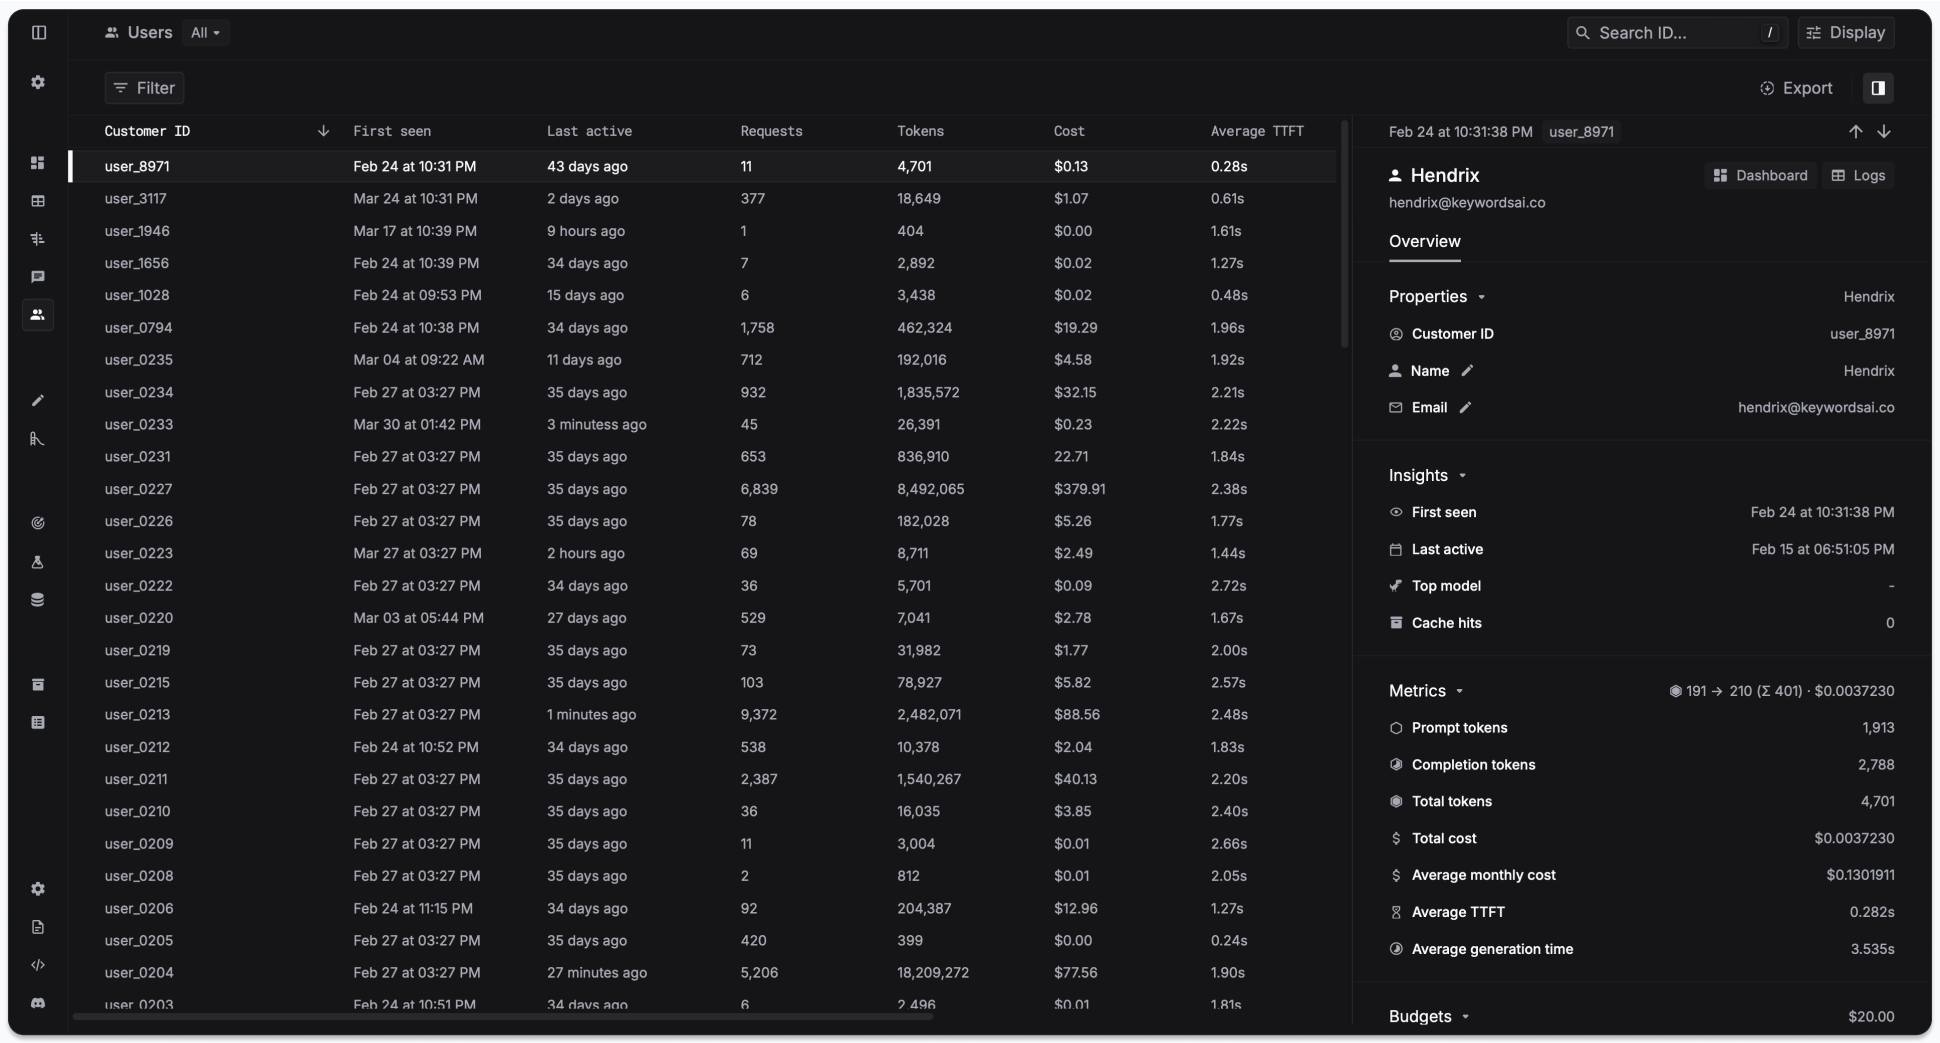This screenshot has width=1940, height=1043.
Task: Expand the Budgets section
Action: click(x=1466, y=1016)
